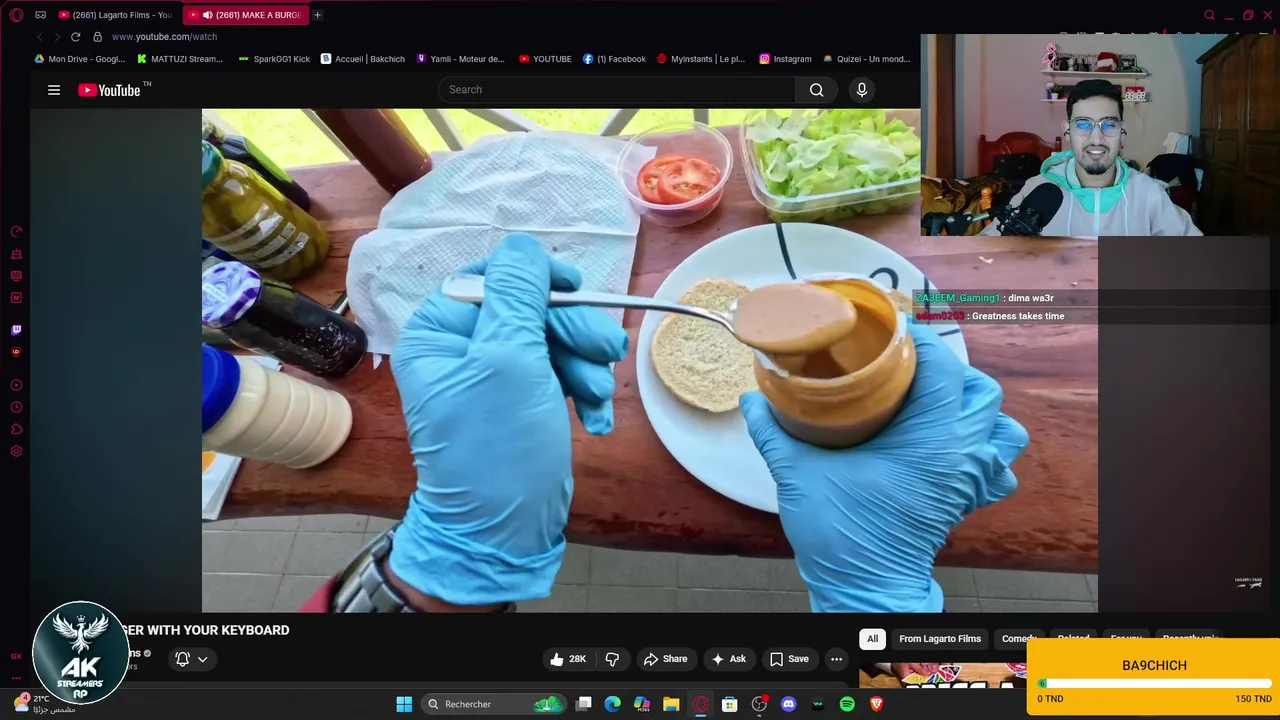Open notification bell dropdown for channel
This screenshot has height=720, width=1280.
pos(191,659)
